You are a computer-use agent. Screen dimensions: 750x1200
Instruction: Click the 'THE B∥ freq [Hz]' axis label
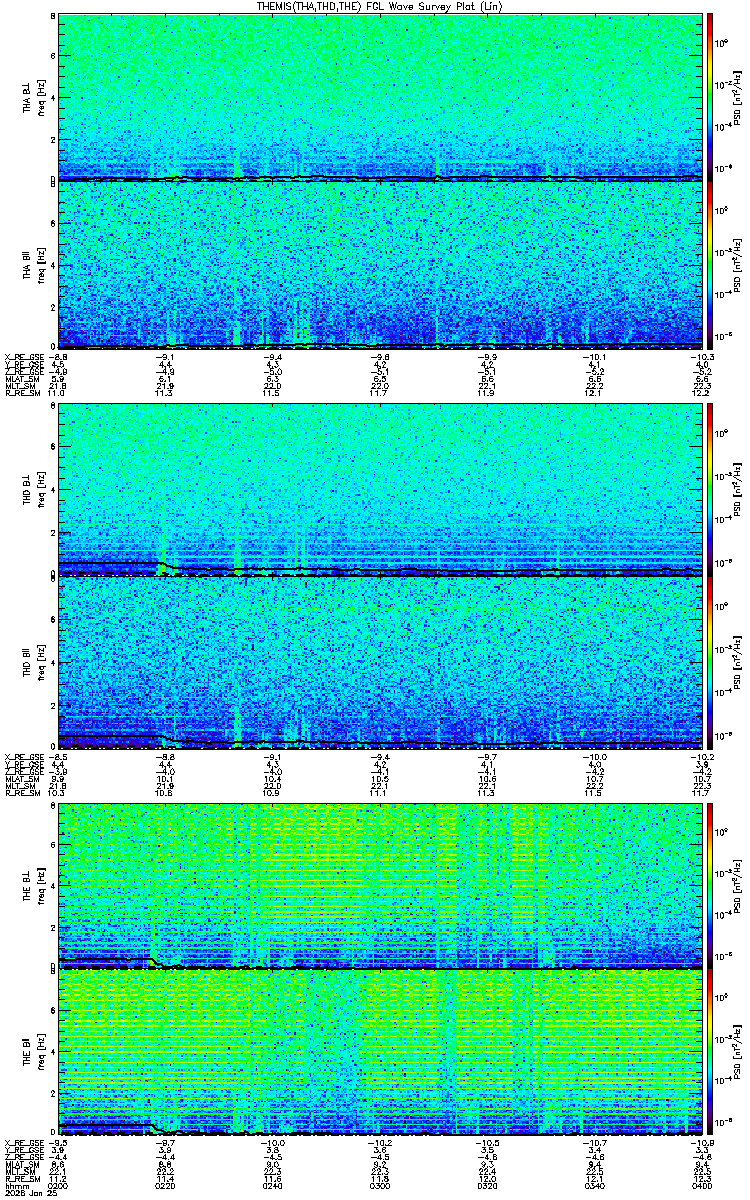tap(33, 1052)
